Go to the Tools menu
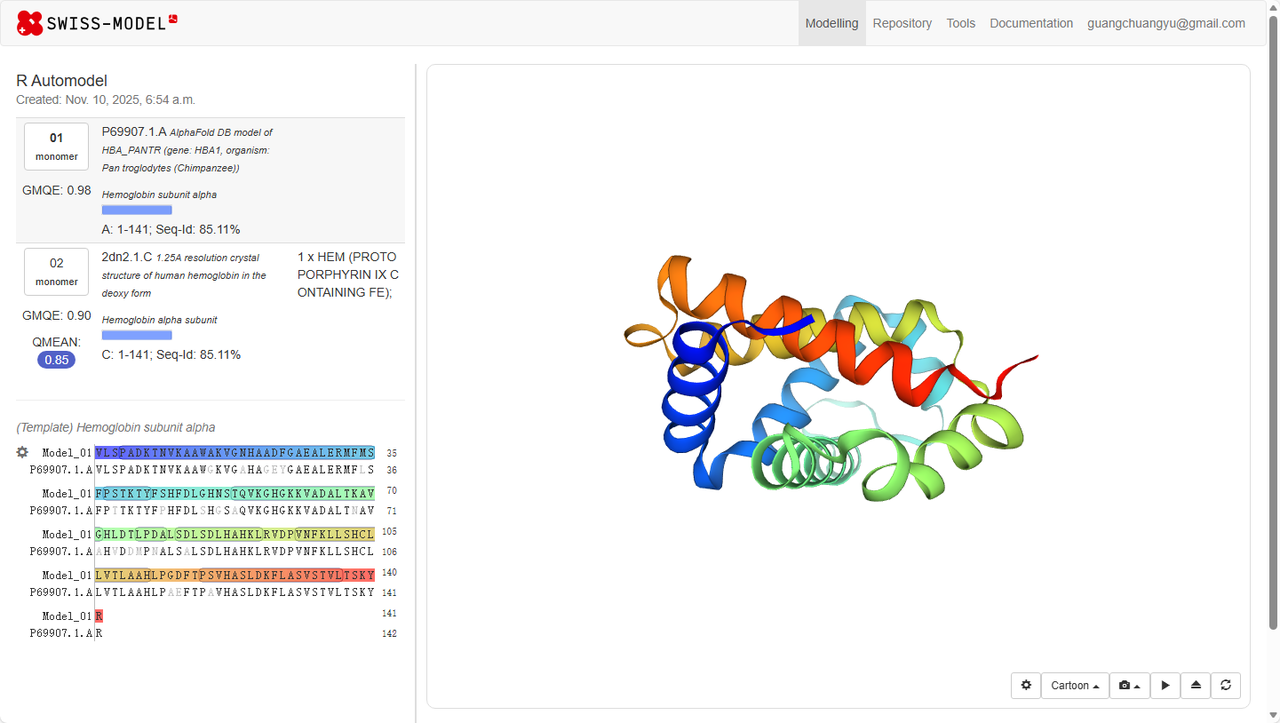1280x723 pixels. click(960, 23)
